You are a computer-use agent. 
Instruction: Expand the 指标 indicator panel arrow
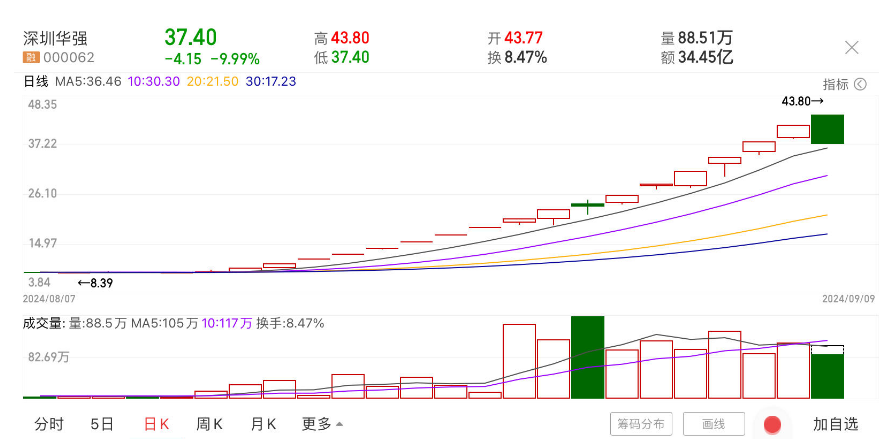860,84
